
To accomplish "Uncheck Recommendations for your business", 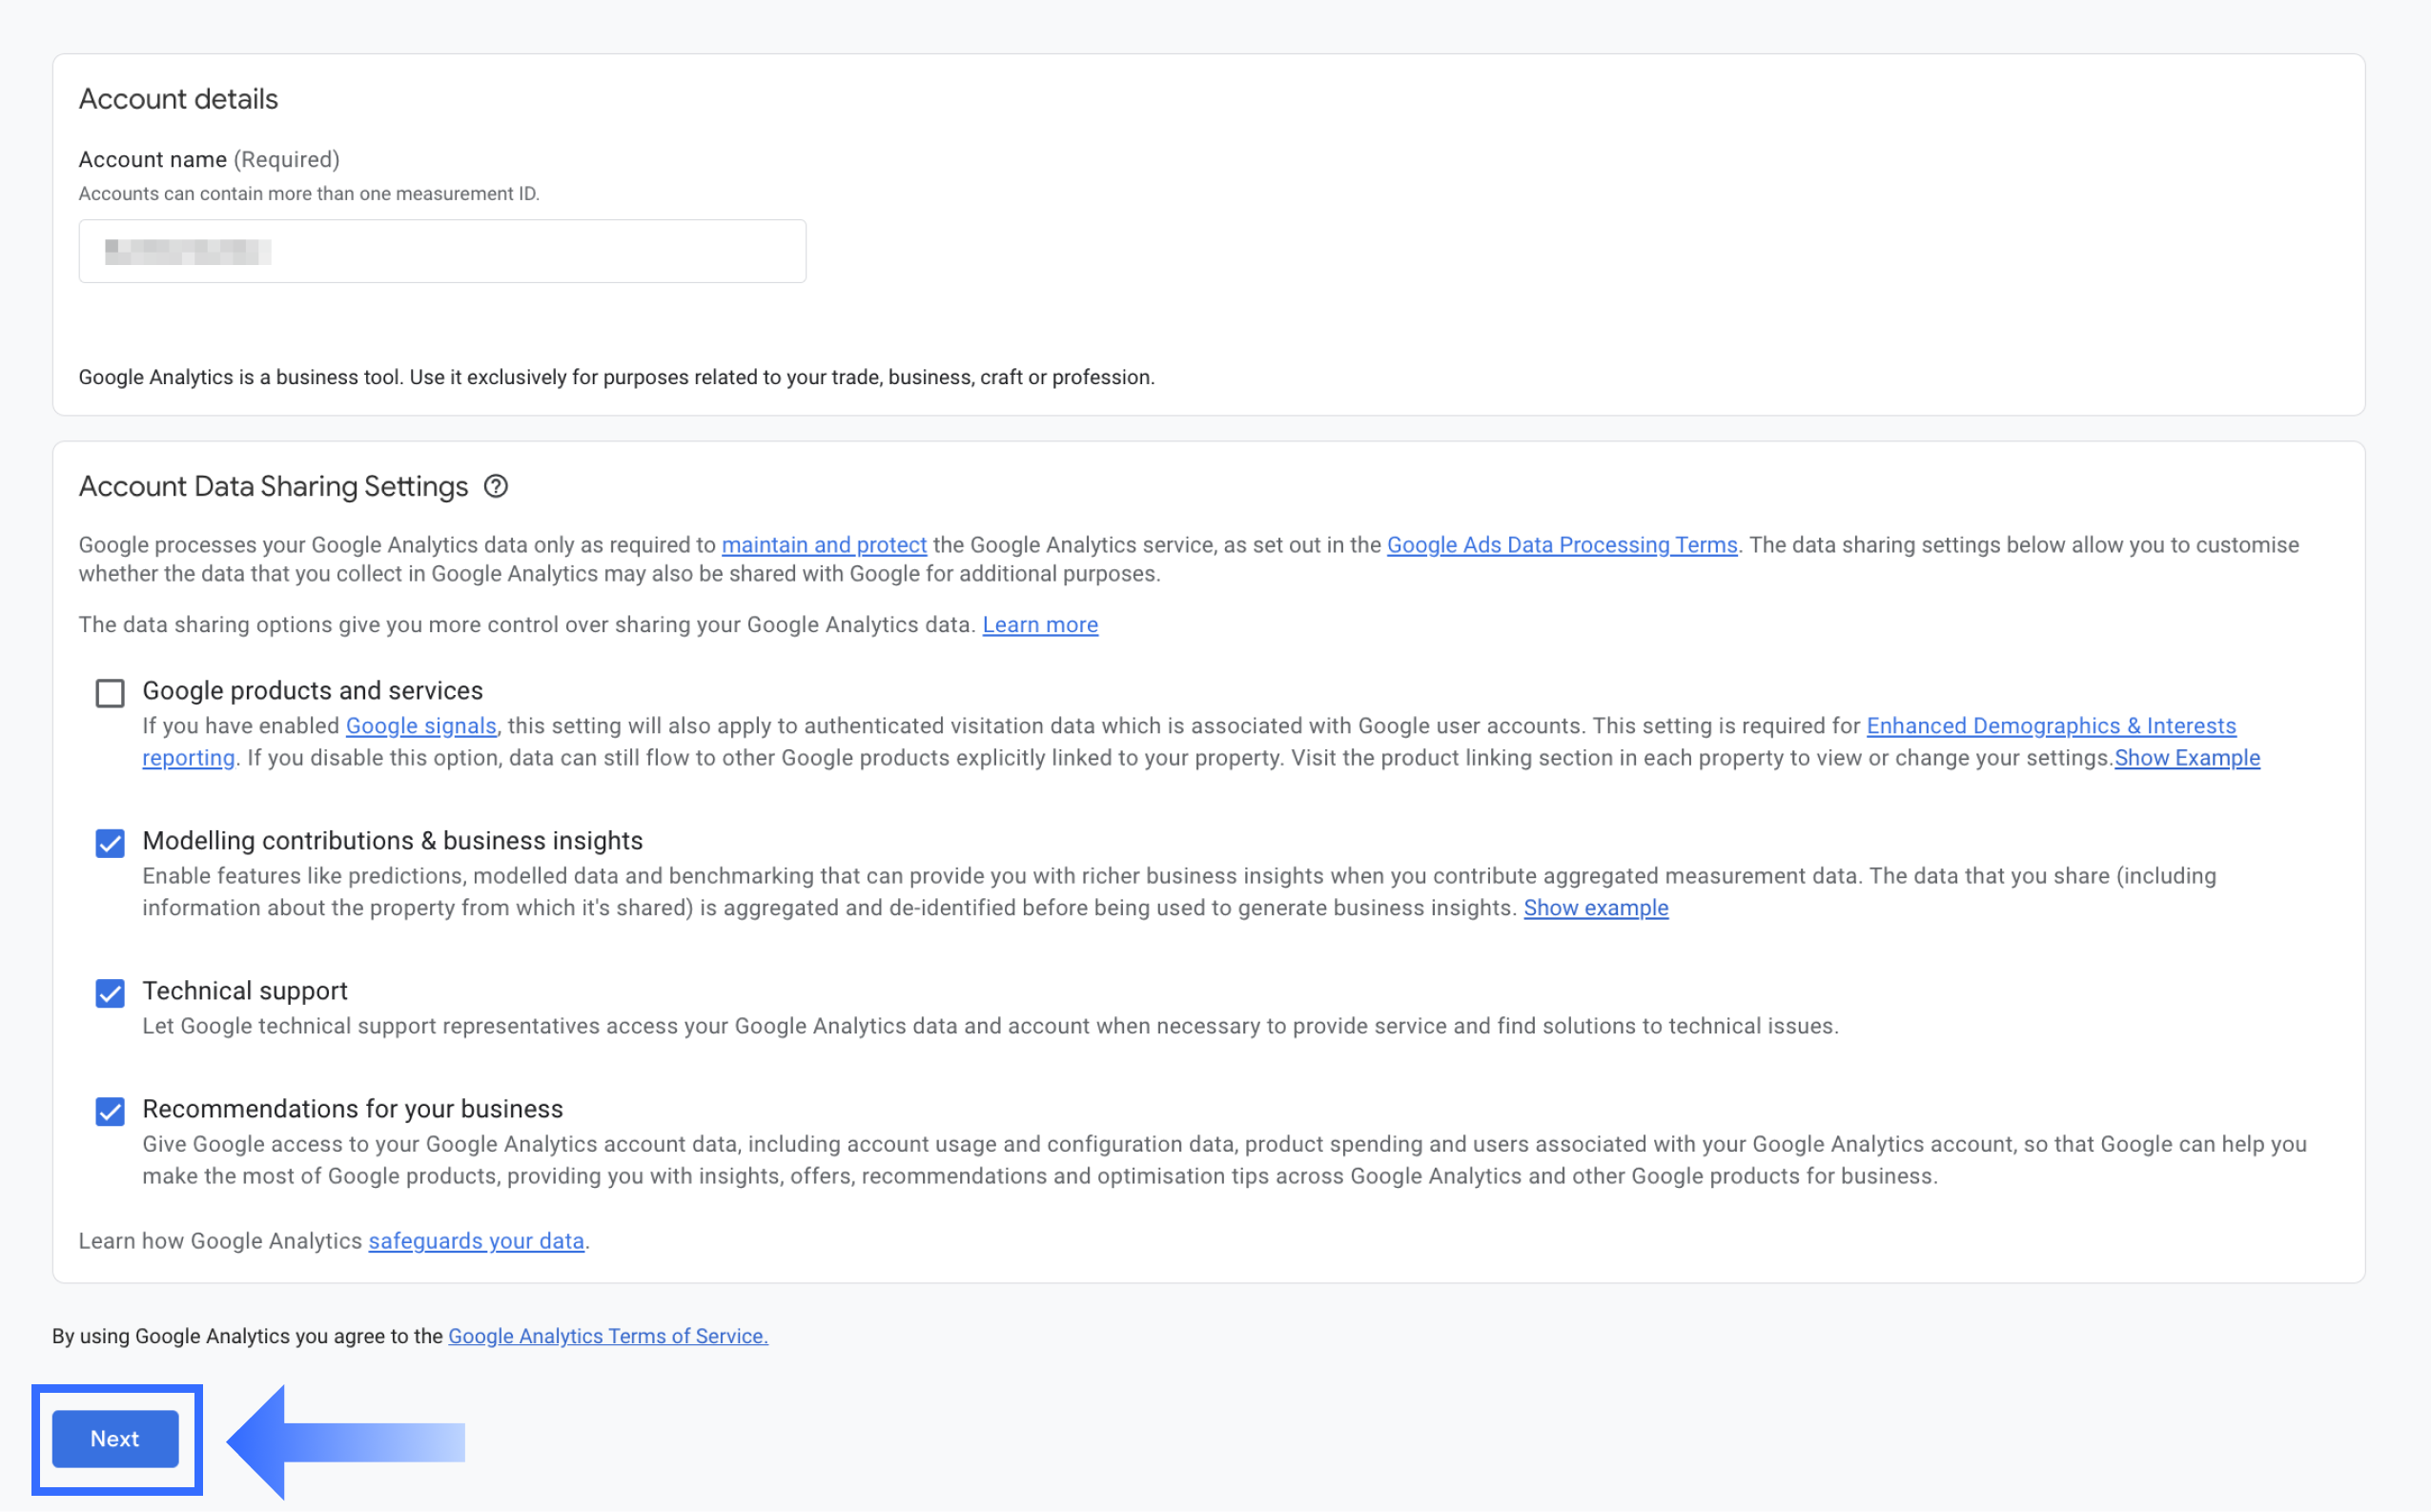I will (x=110, y=1111).
